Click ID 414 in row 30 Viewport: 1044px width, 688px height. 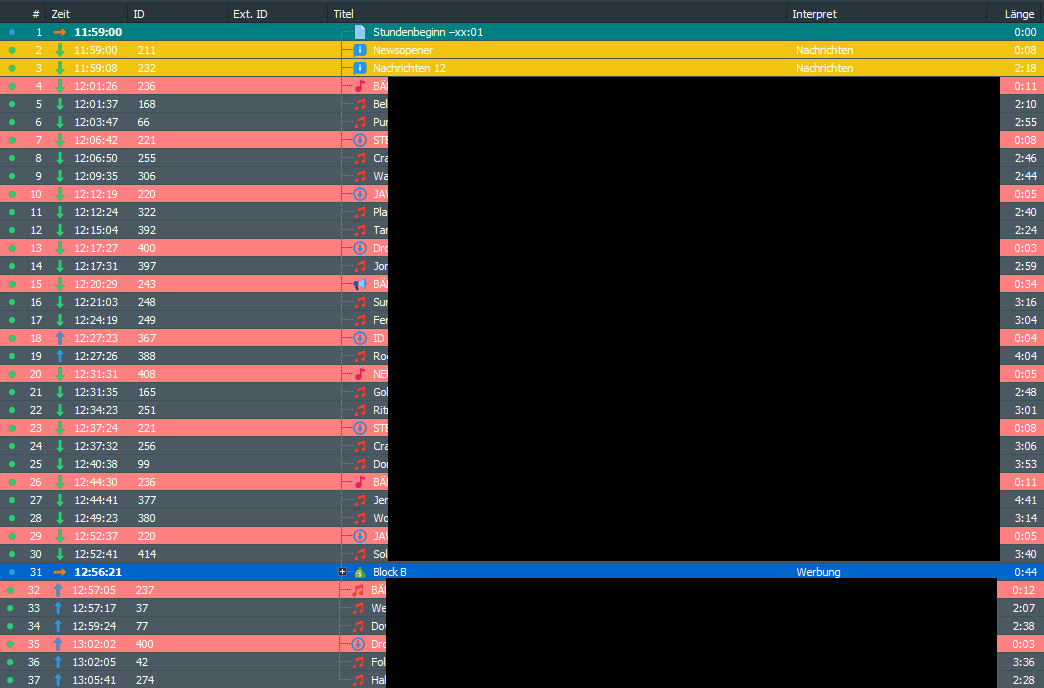[146, 553]
